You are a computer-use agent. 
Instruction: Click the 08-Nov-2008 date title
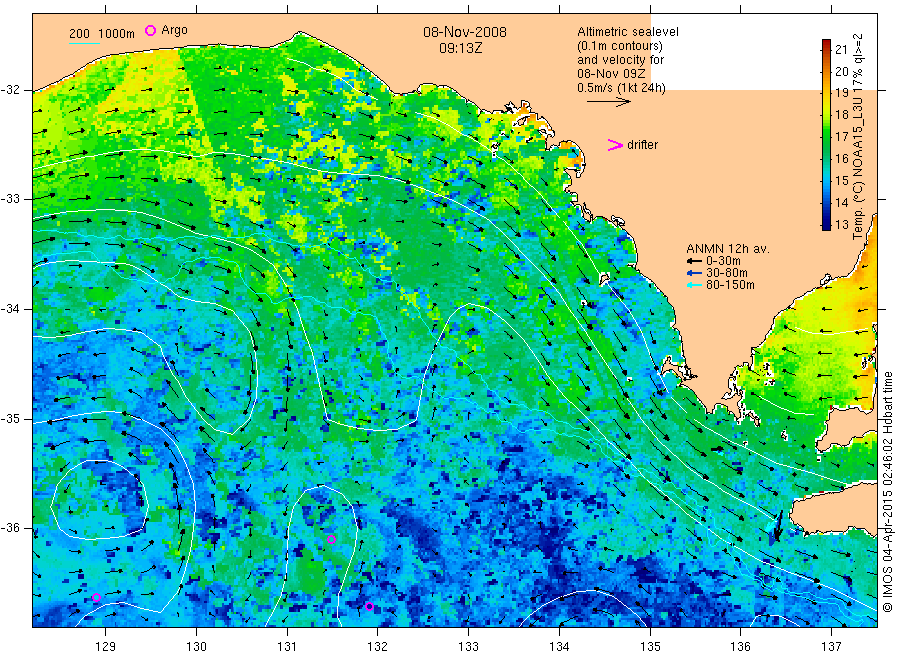[x=465, y=32]
